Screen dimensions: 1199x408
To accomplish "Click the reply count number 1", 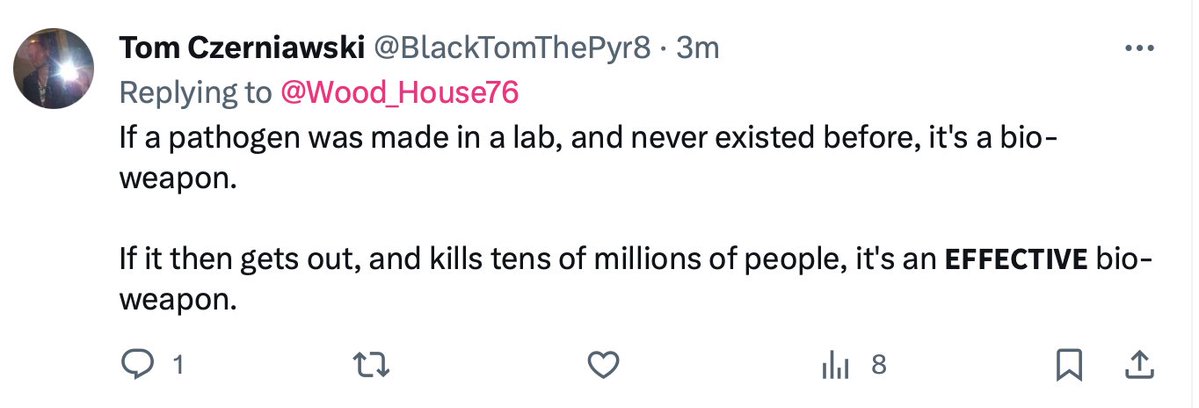I will tap(177, 367).
